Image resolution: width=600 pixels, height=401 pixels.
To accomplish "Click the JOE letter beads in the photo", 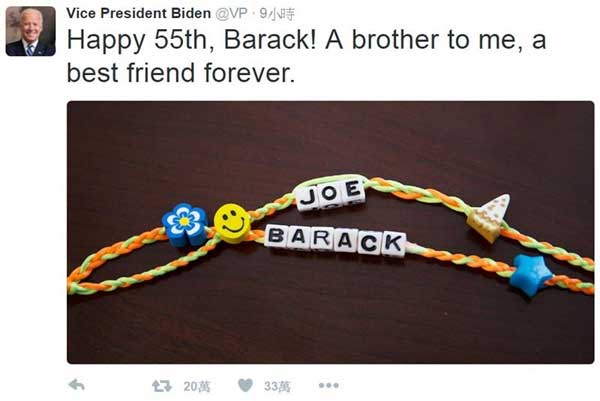I will coord(330,194).
